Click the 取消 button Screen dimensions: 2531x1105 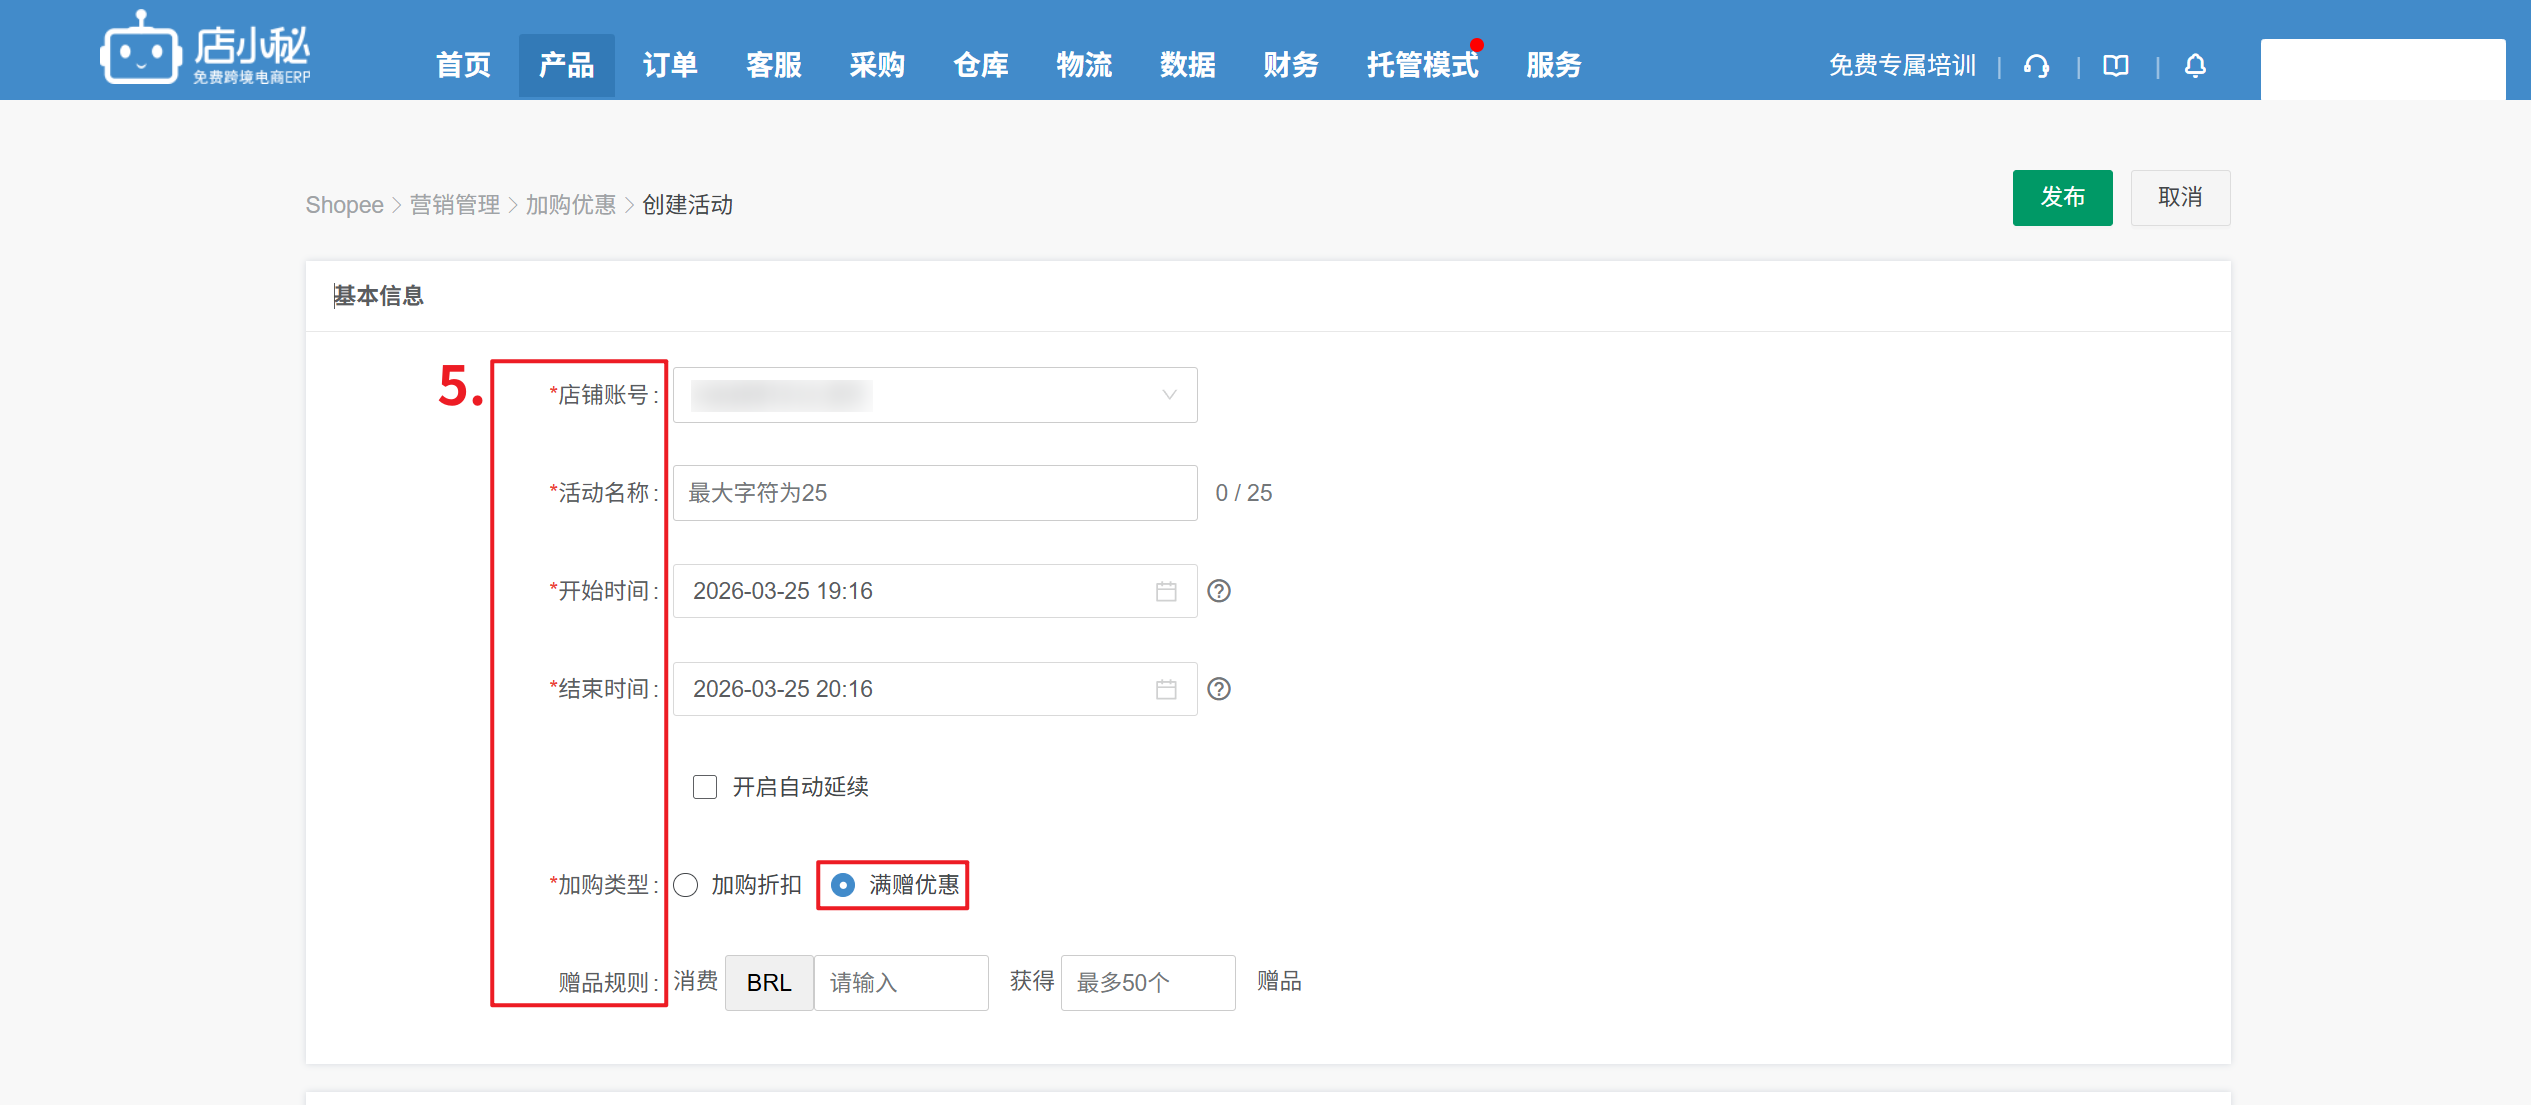coord(2179,197)
